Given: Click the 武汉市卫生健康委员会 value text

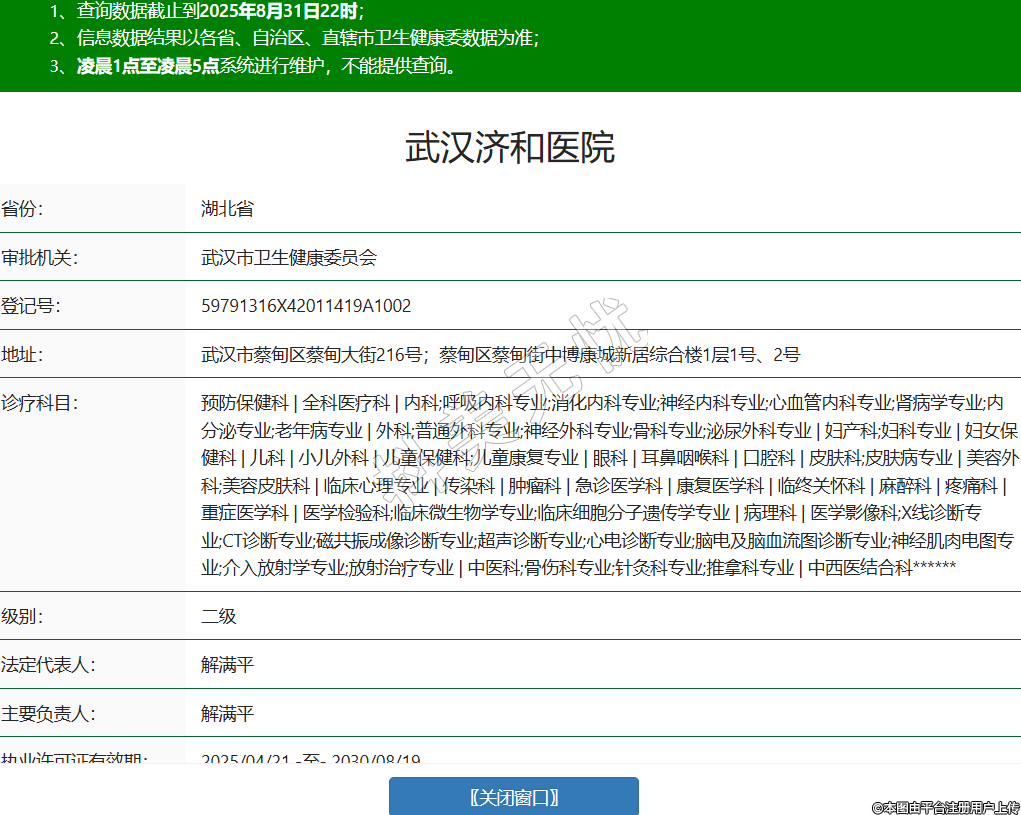Looking at the screenshot, I should [289, 258].
